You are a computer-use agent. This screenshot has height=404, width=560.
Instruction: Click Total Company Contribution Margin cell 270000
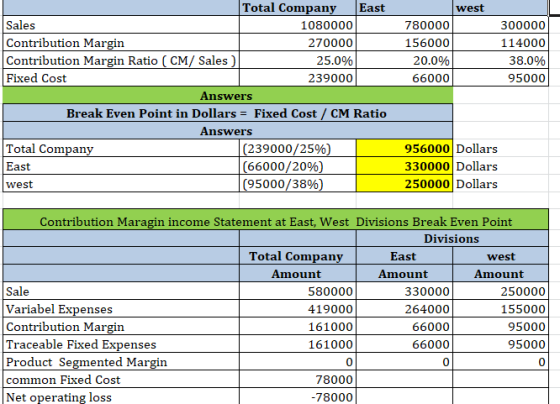(298, 43)
